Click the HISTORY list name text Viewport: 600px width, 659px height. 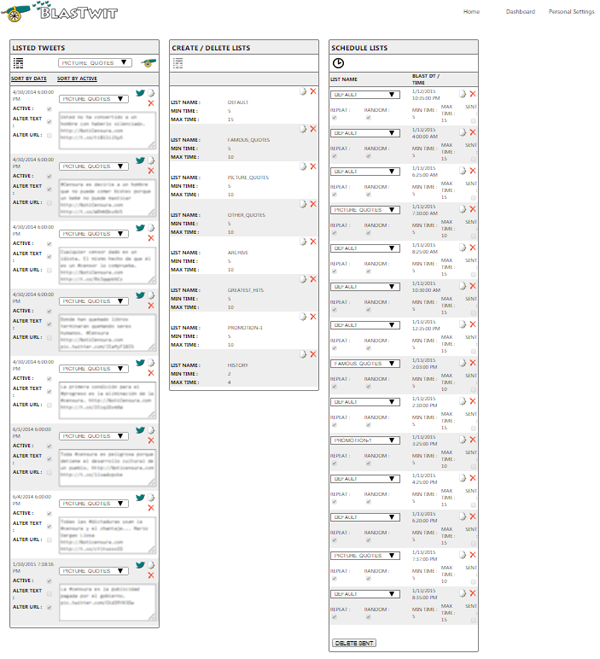(x=238, y=365)
